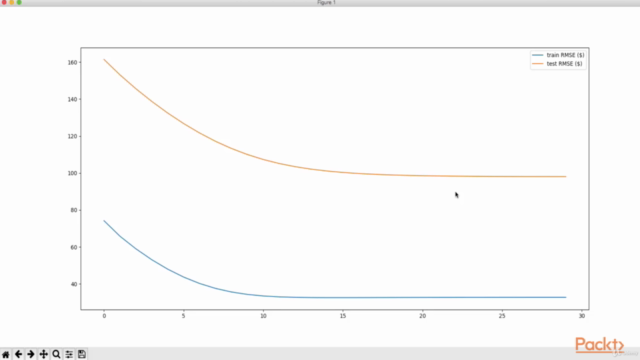Click the x-axis tick label 5
The height and width of the screenshot is (360, 640).
tap(184, 316)
